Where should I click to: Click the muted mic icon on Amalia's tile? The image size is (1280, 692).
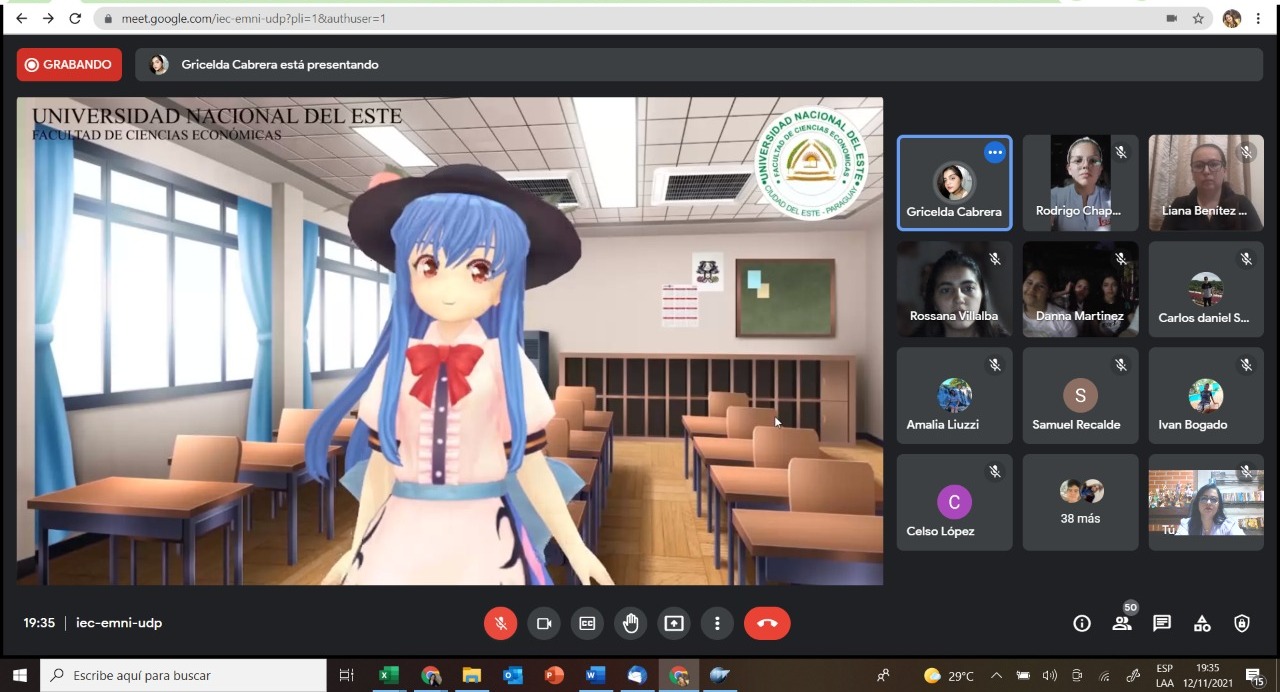click(995, 365)
